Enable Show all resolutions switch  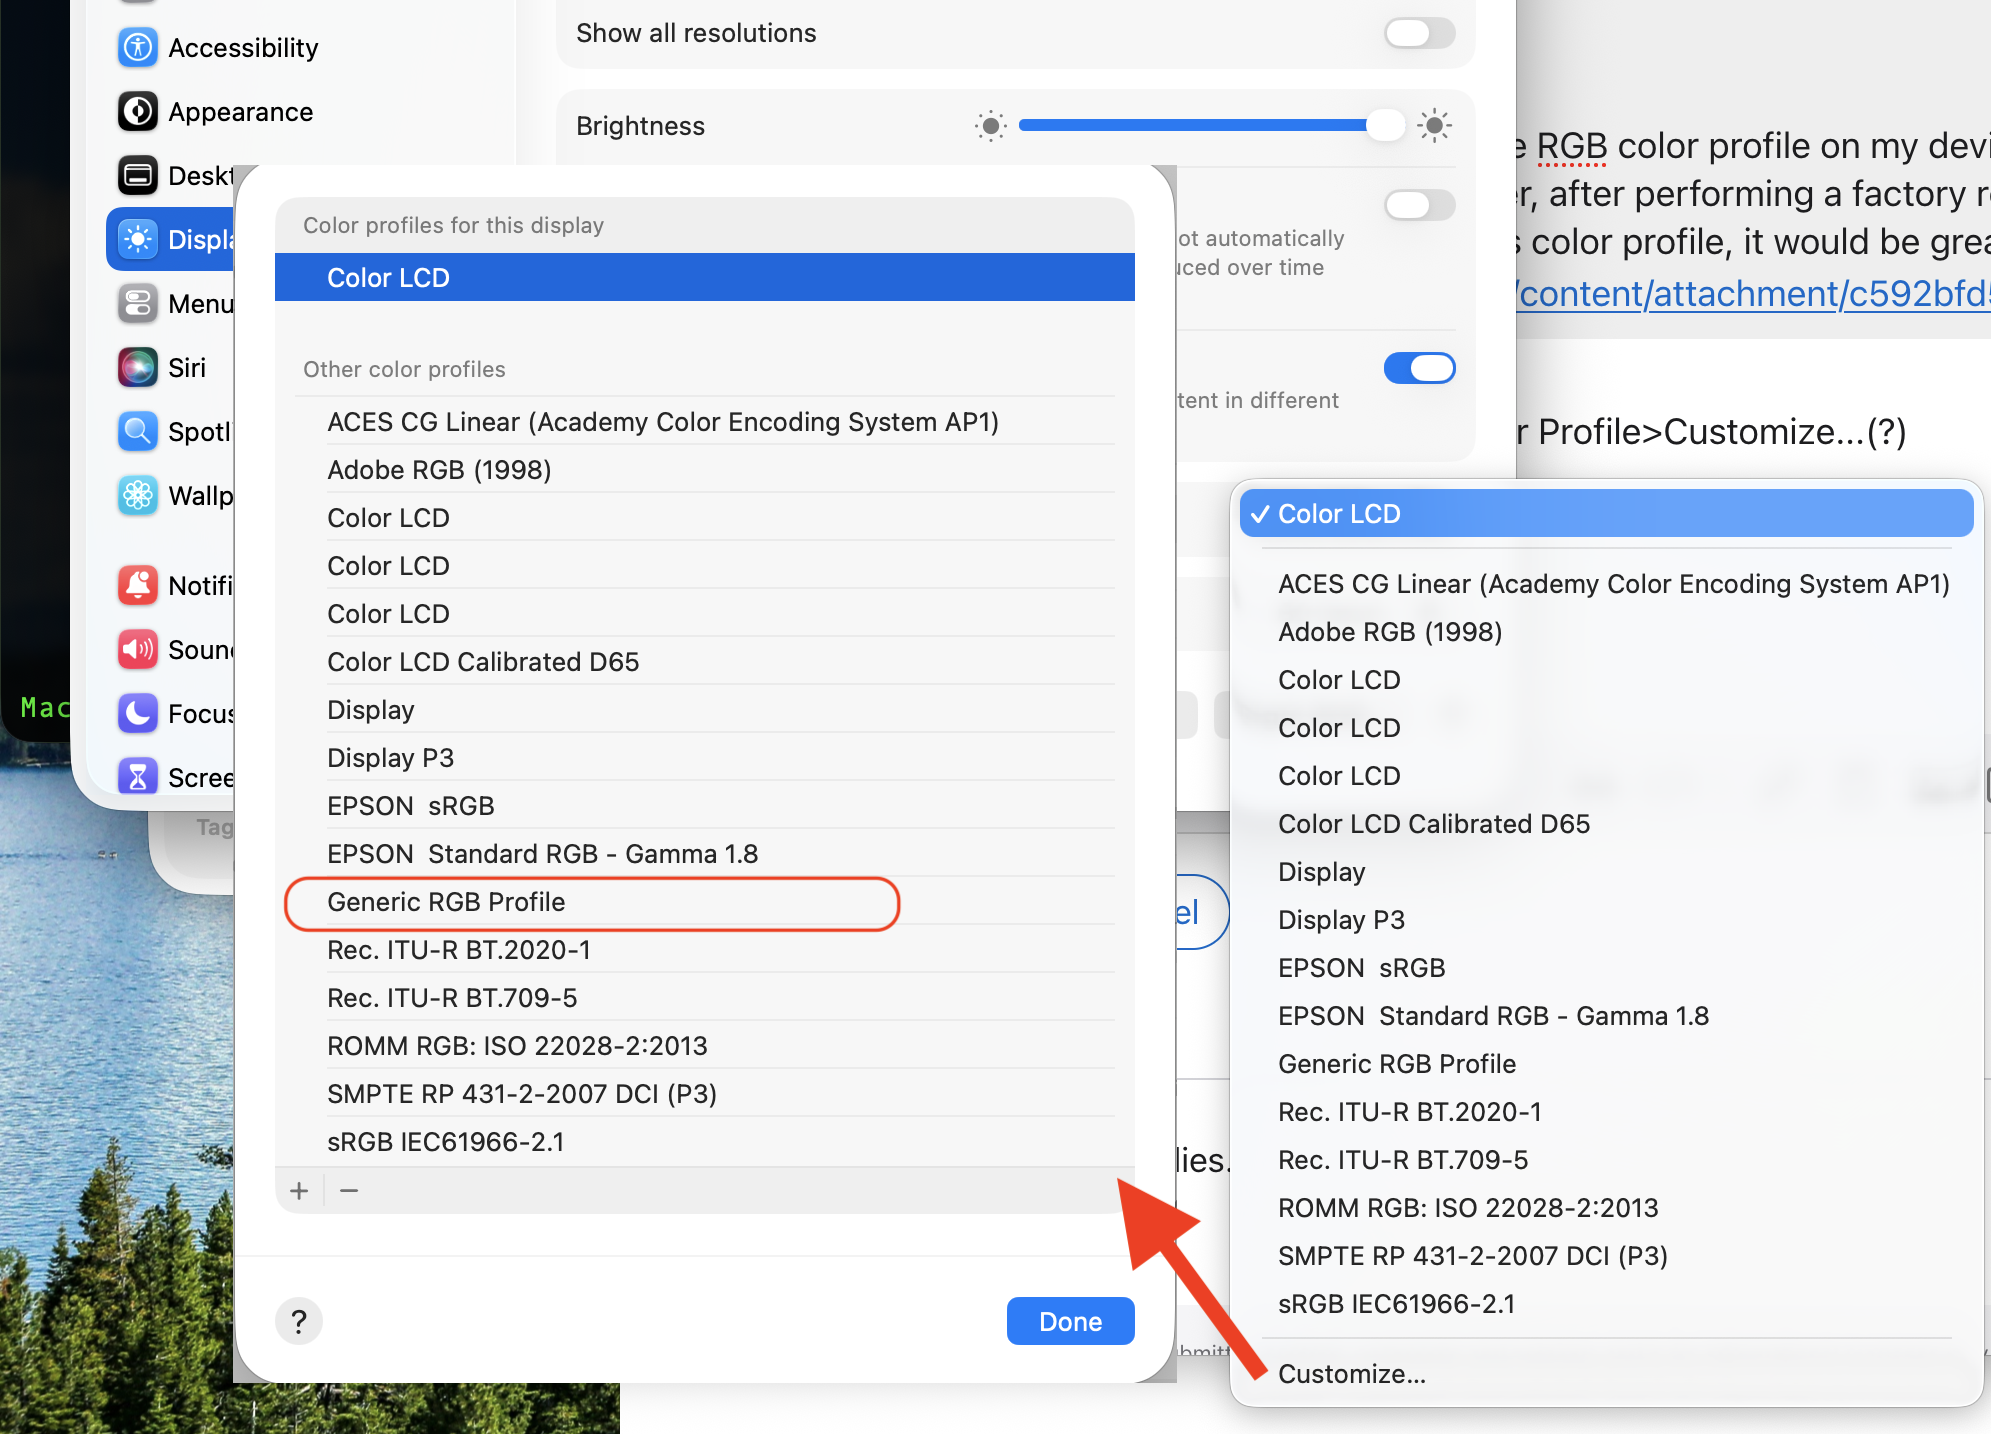point(1419,33)
